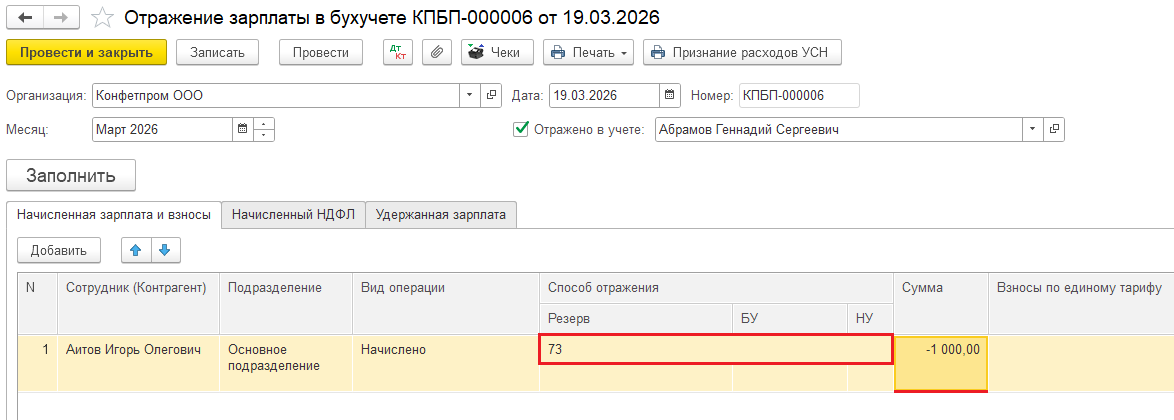Select the Начислено operation cell

click(445, 362)
